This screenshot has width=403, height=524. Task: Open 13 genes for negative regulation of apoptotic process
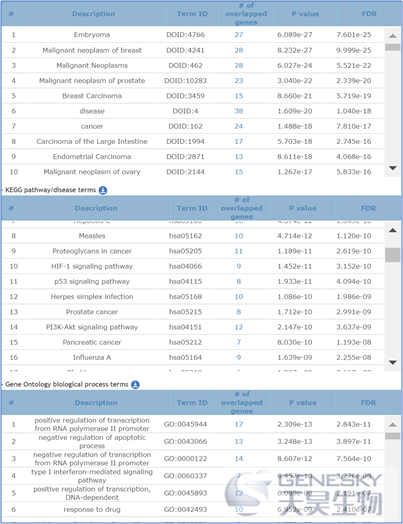click(239, 441)
